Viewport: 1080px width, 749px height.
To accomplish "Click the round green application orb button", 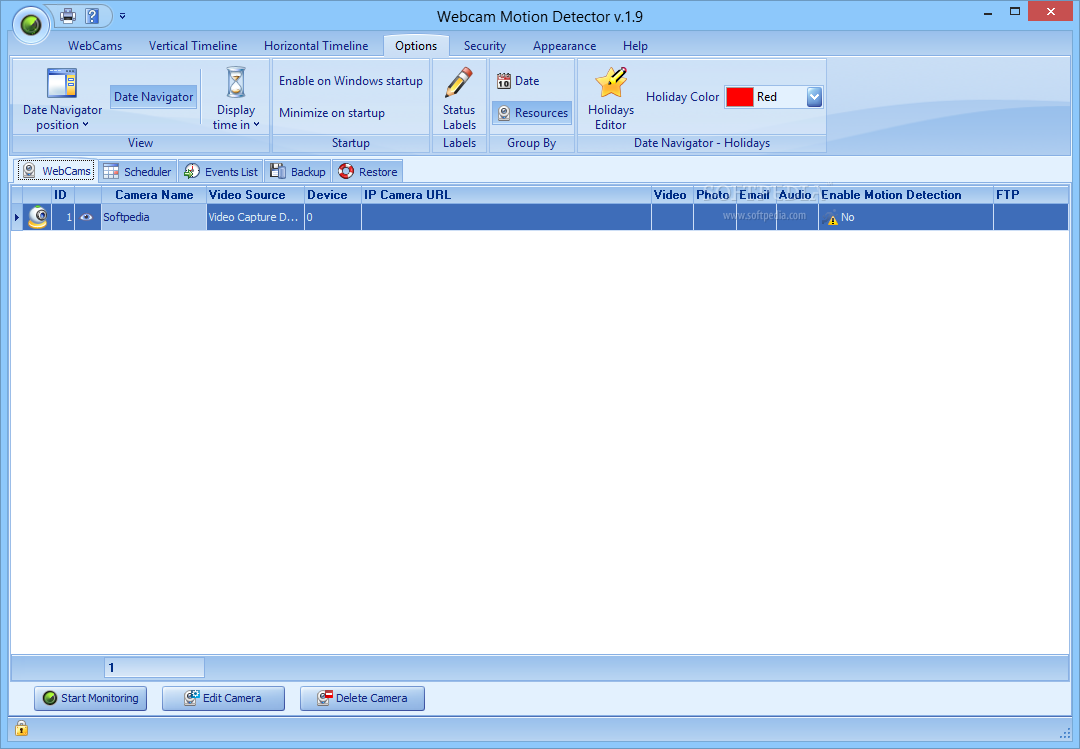I will (x=31, y=25).
